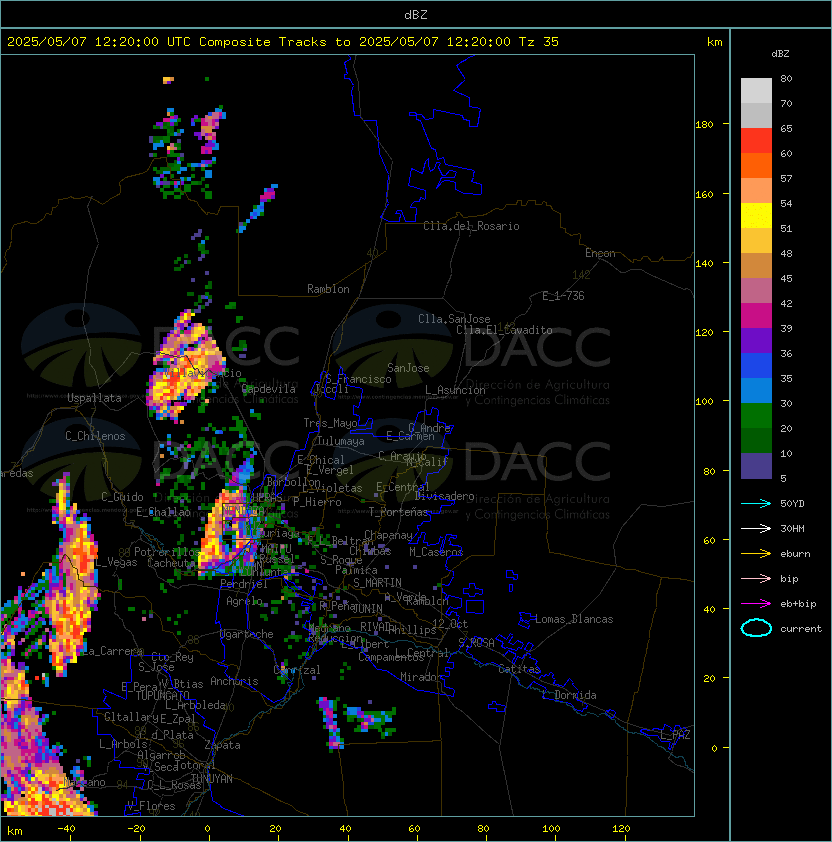Click the 65 value on the color scale

(786, 128)
